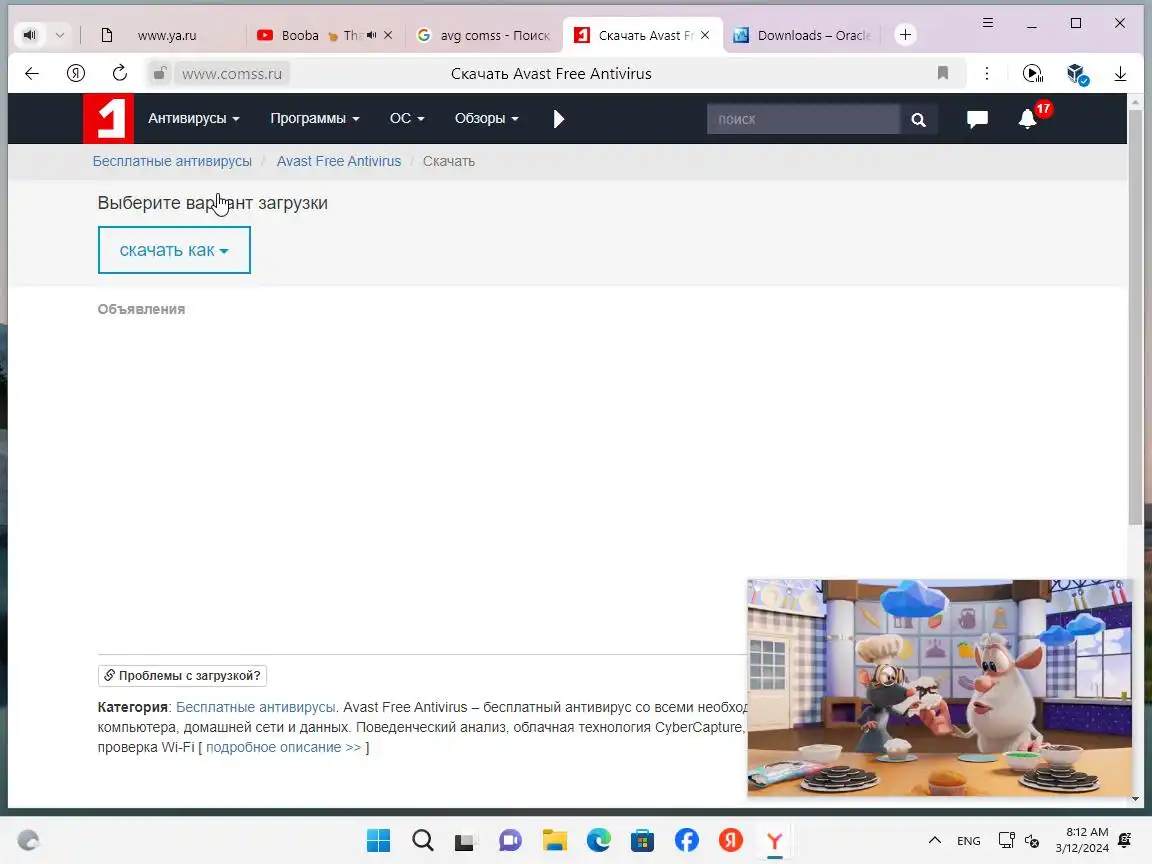Click the Protect shield extension icon
The height and width of the screenshot is (864, 1152).
1077,73
